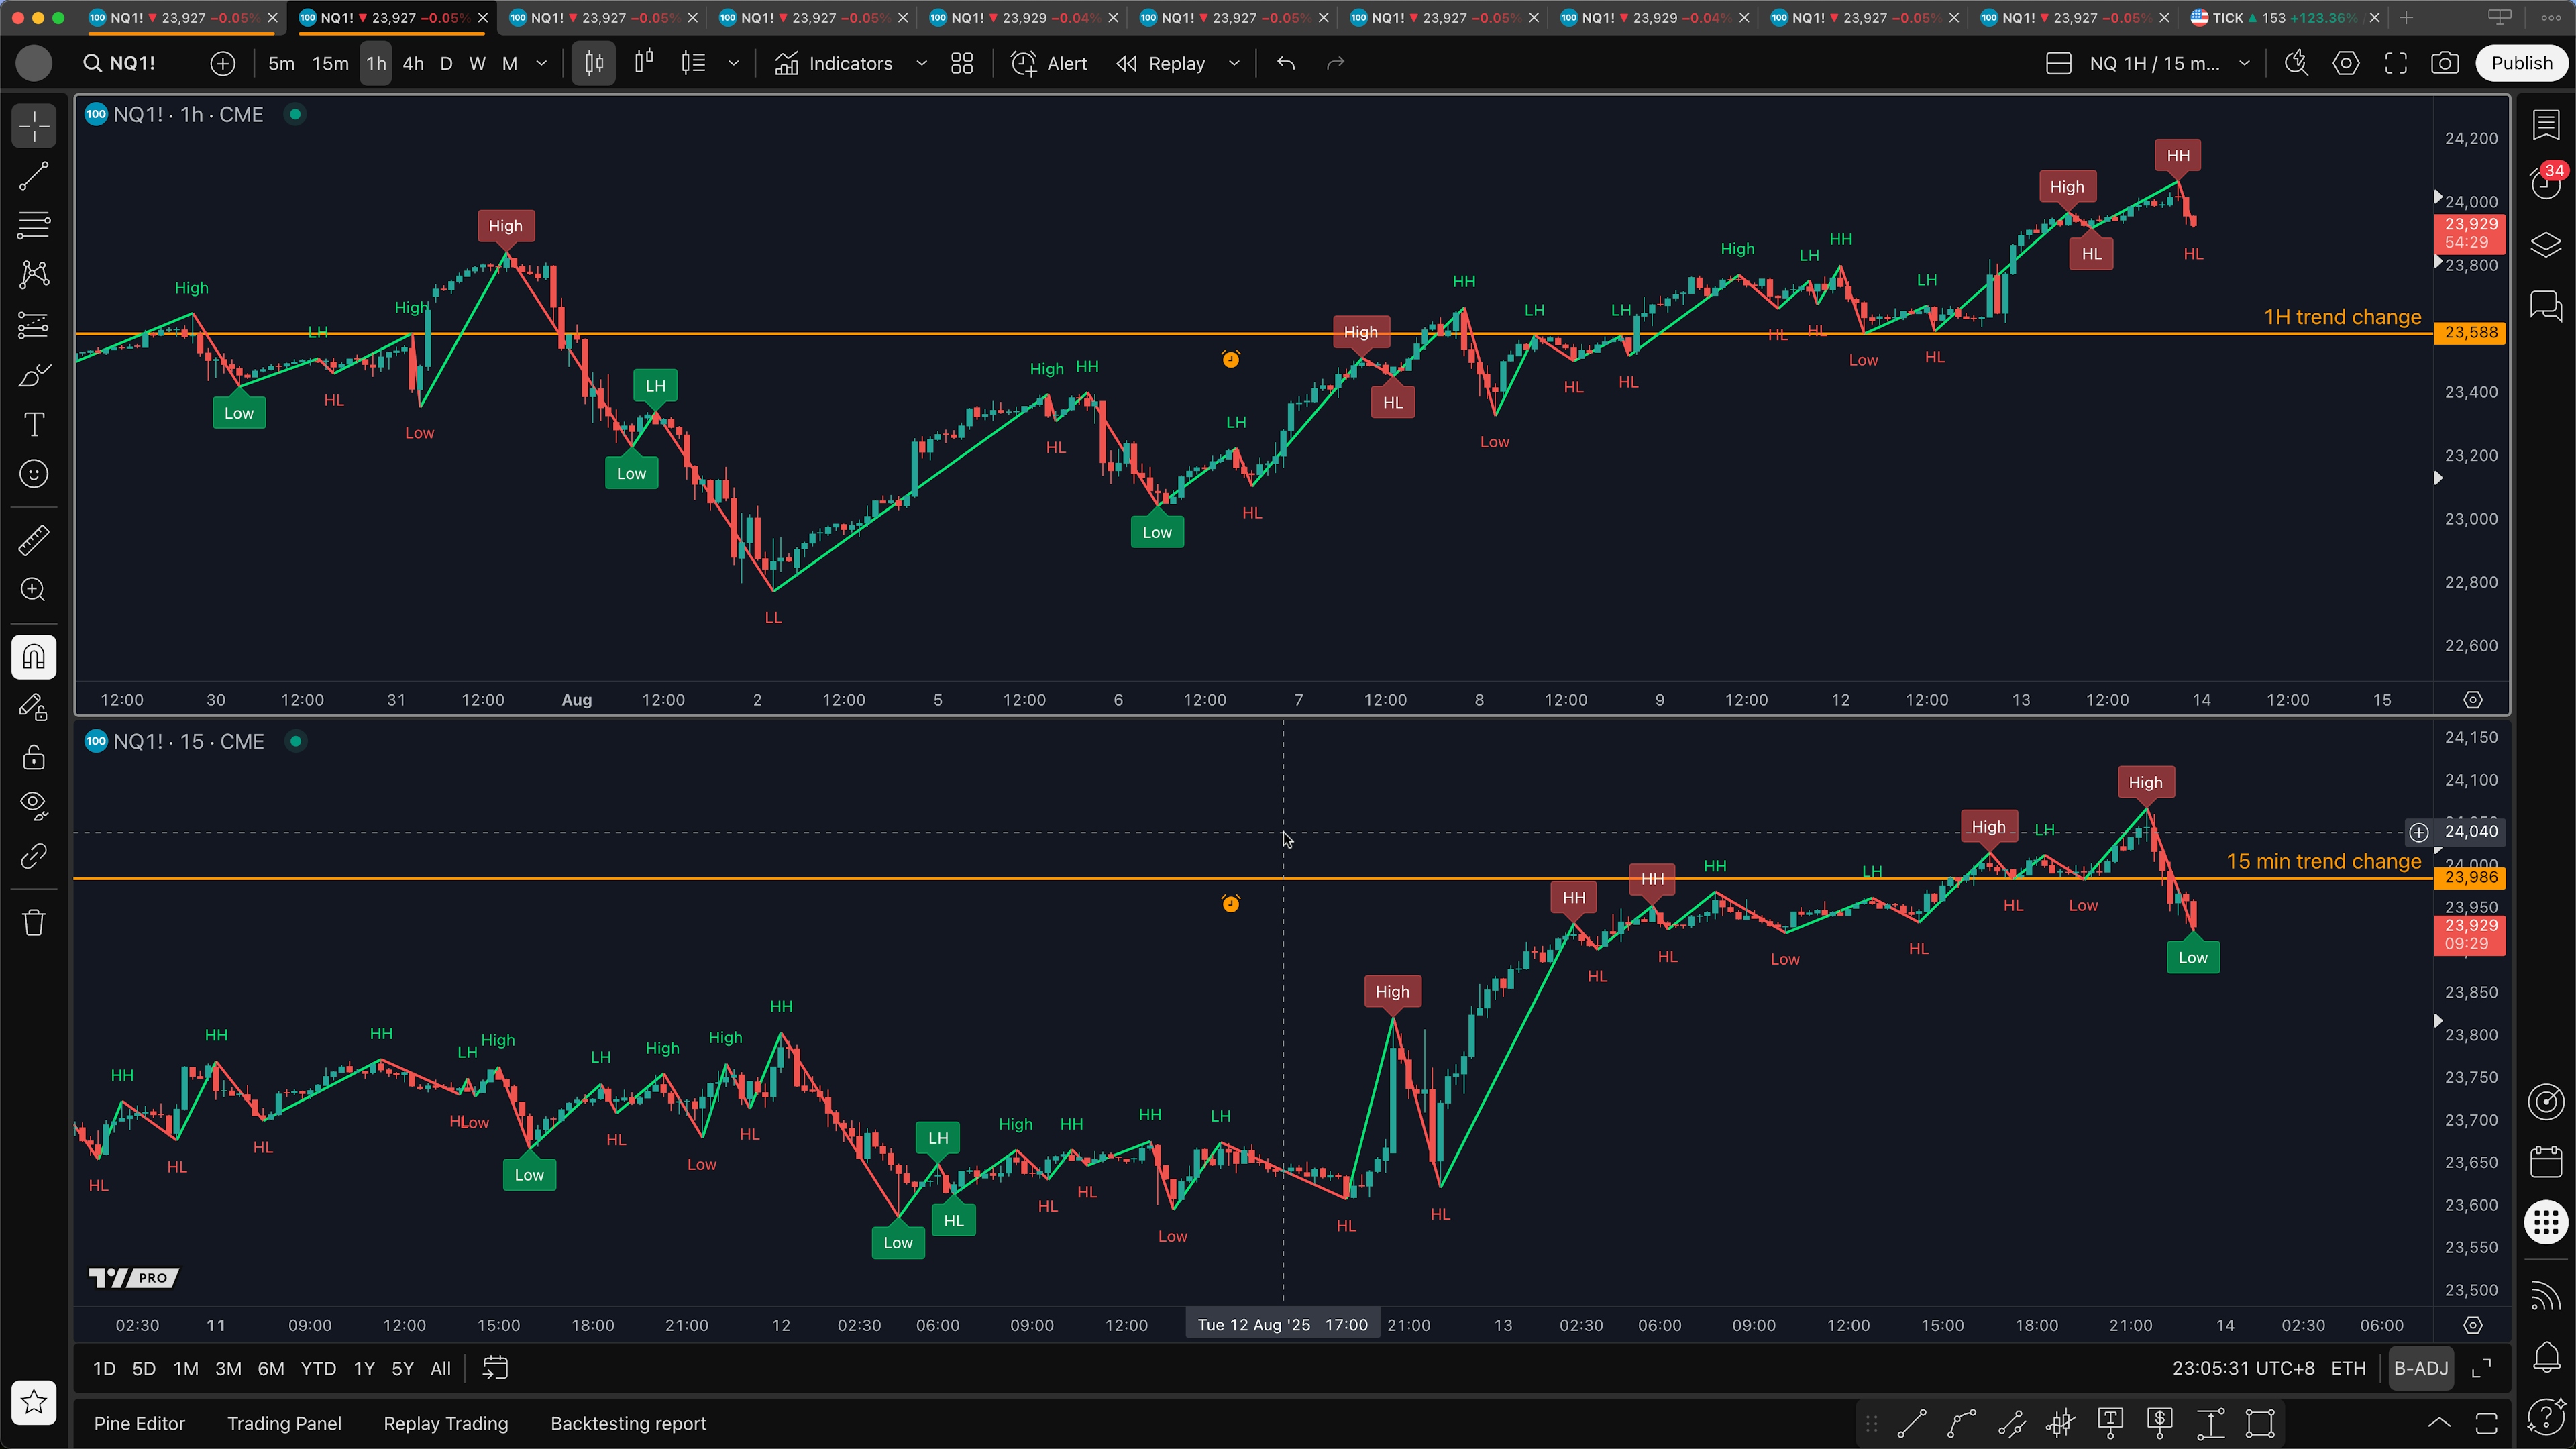
Task: Click the orange 23,588 trend line price label
Action: (x=2470, y=332)
